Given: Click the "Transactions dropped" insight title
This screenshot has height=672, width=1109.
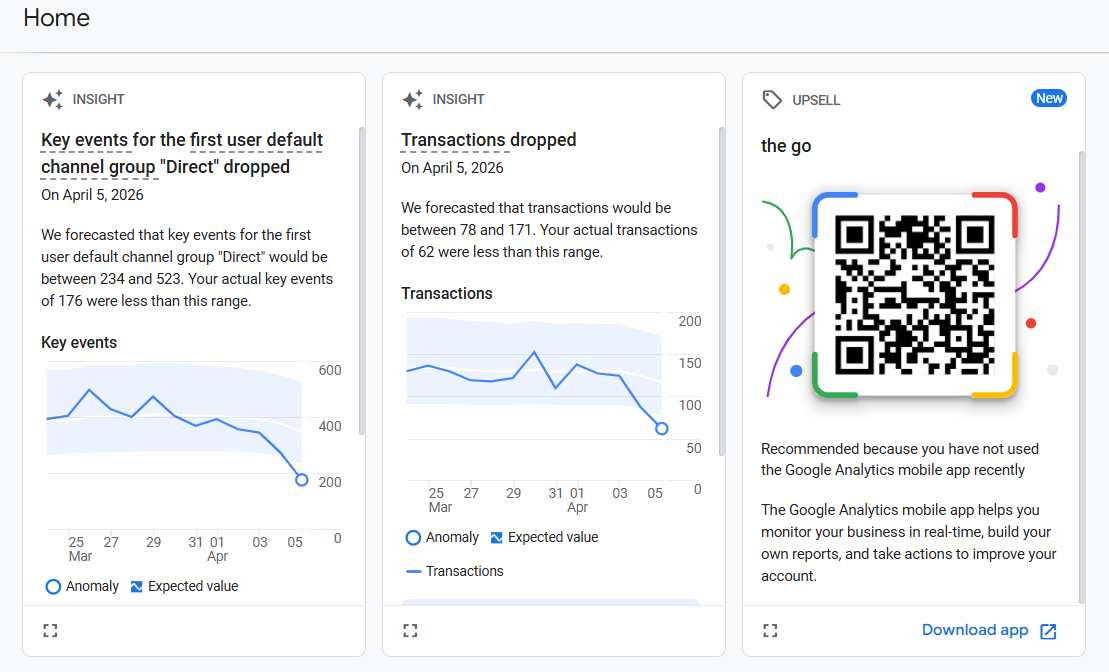Looking at the screenshot, I should [x=488, y=140].
